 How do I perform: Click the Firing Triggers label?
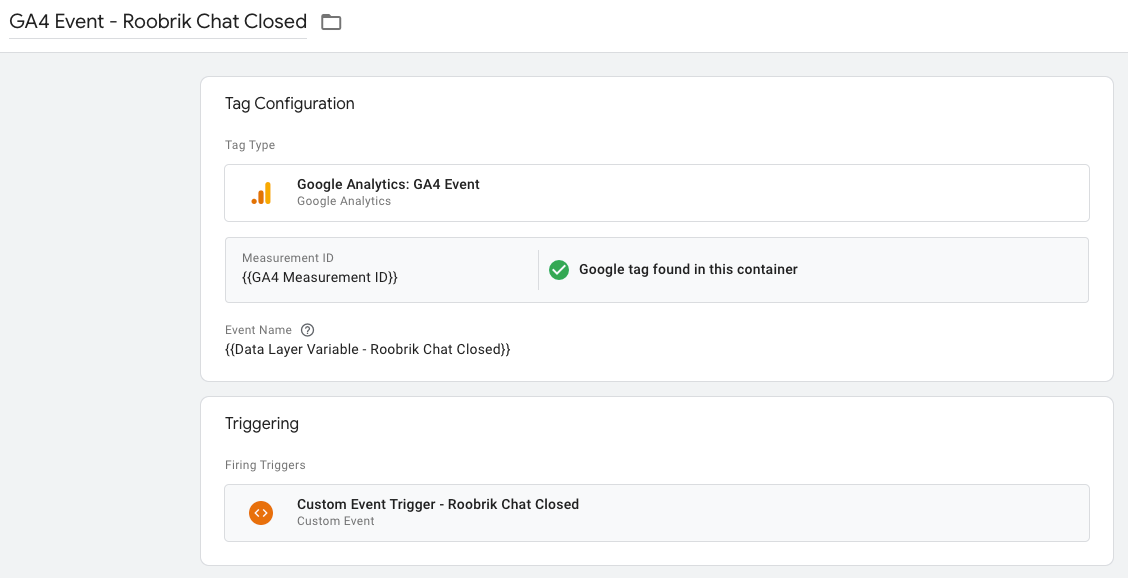[265, 465]
